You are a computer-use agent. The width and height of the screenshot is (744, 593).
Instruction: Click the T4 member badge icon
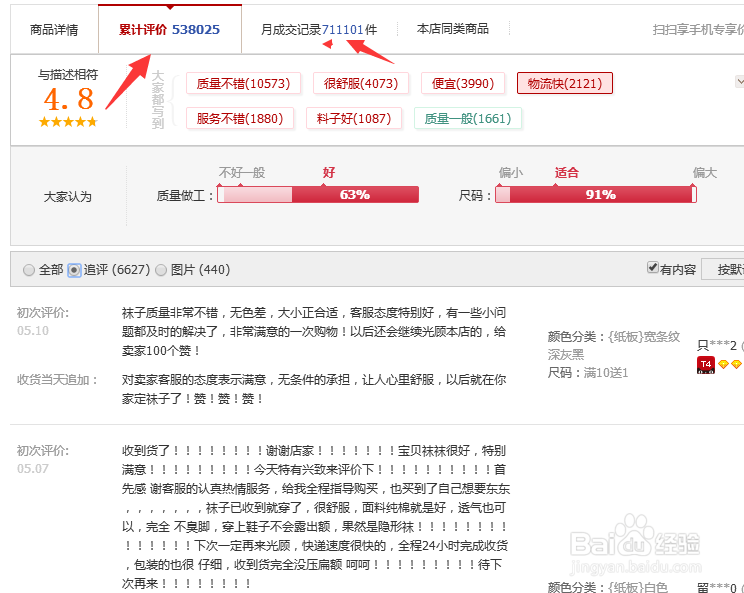click(706, 365)
